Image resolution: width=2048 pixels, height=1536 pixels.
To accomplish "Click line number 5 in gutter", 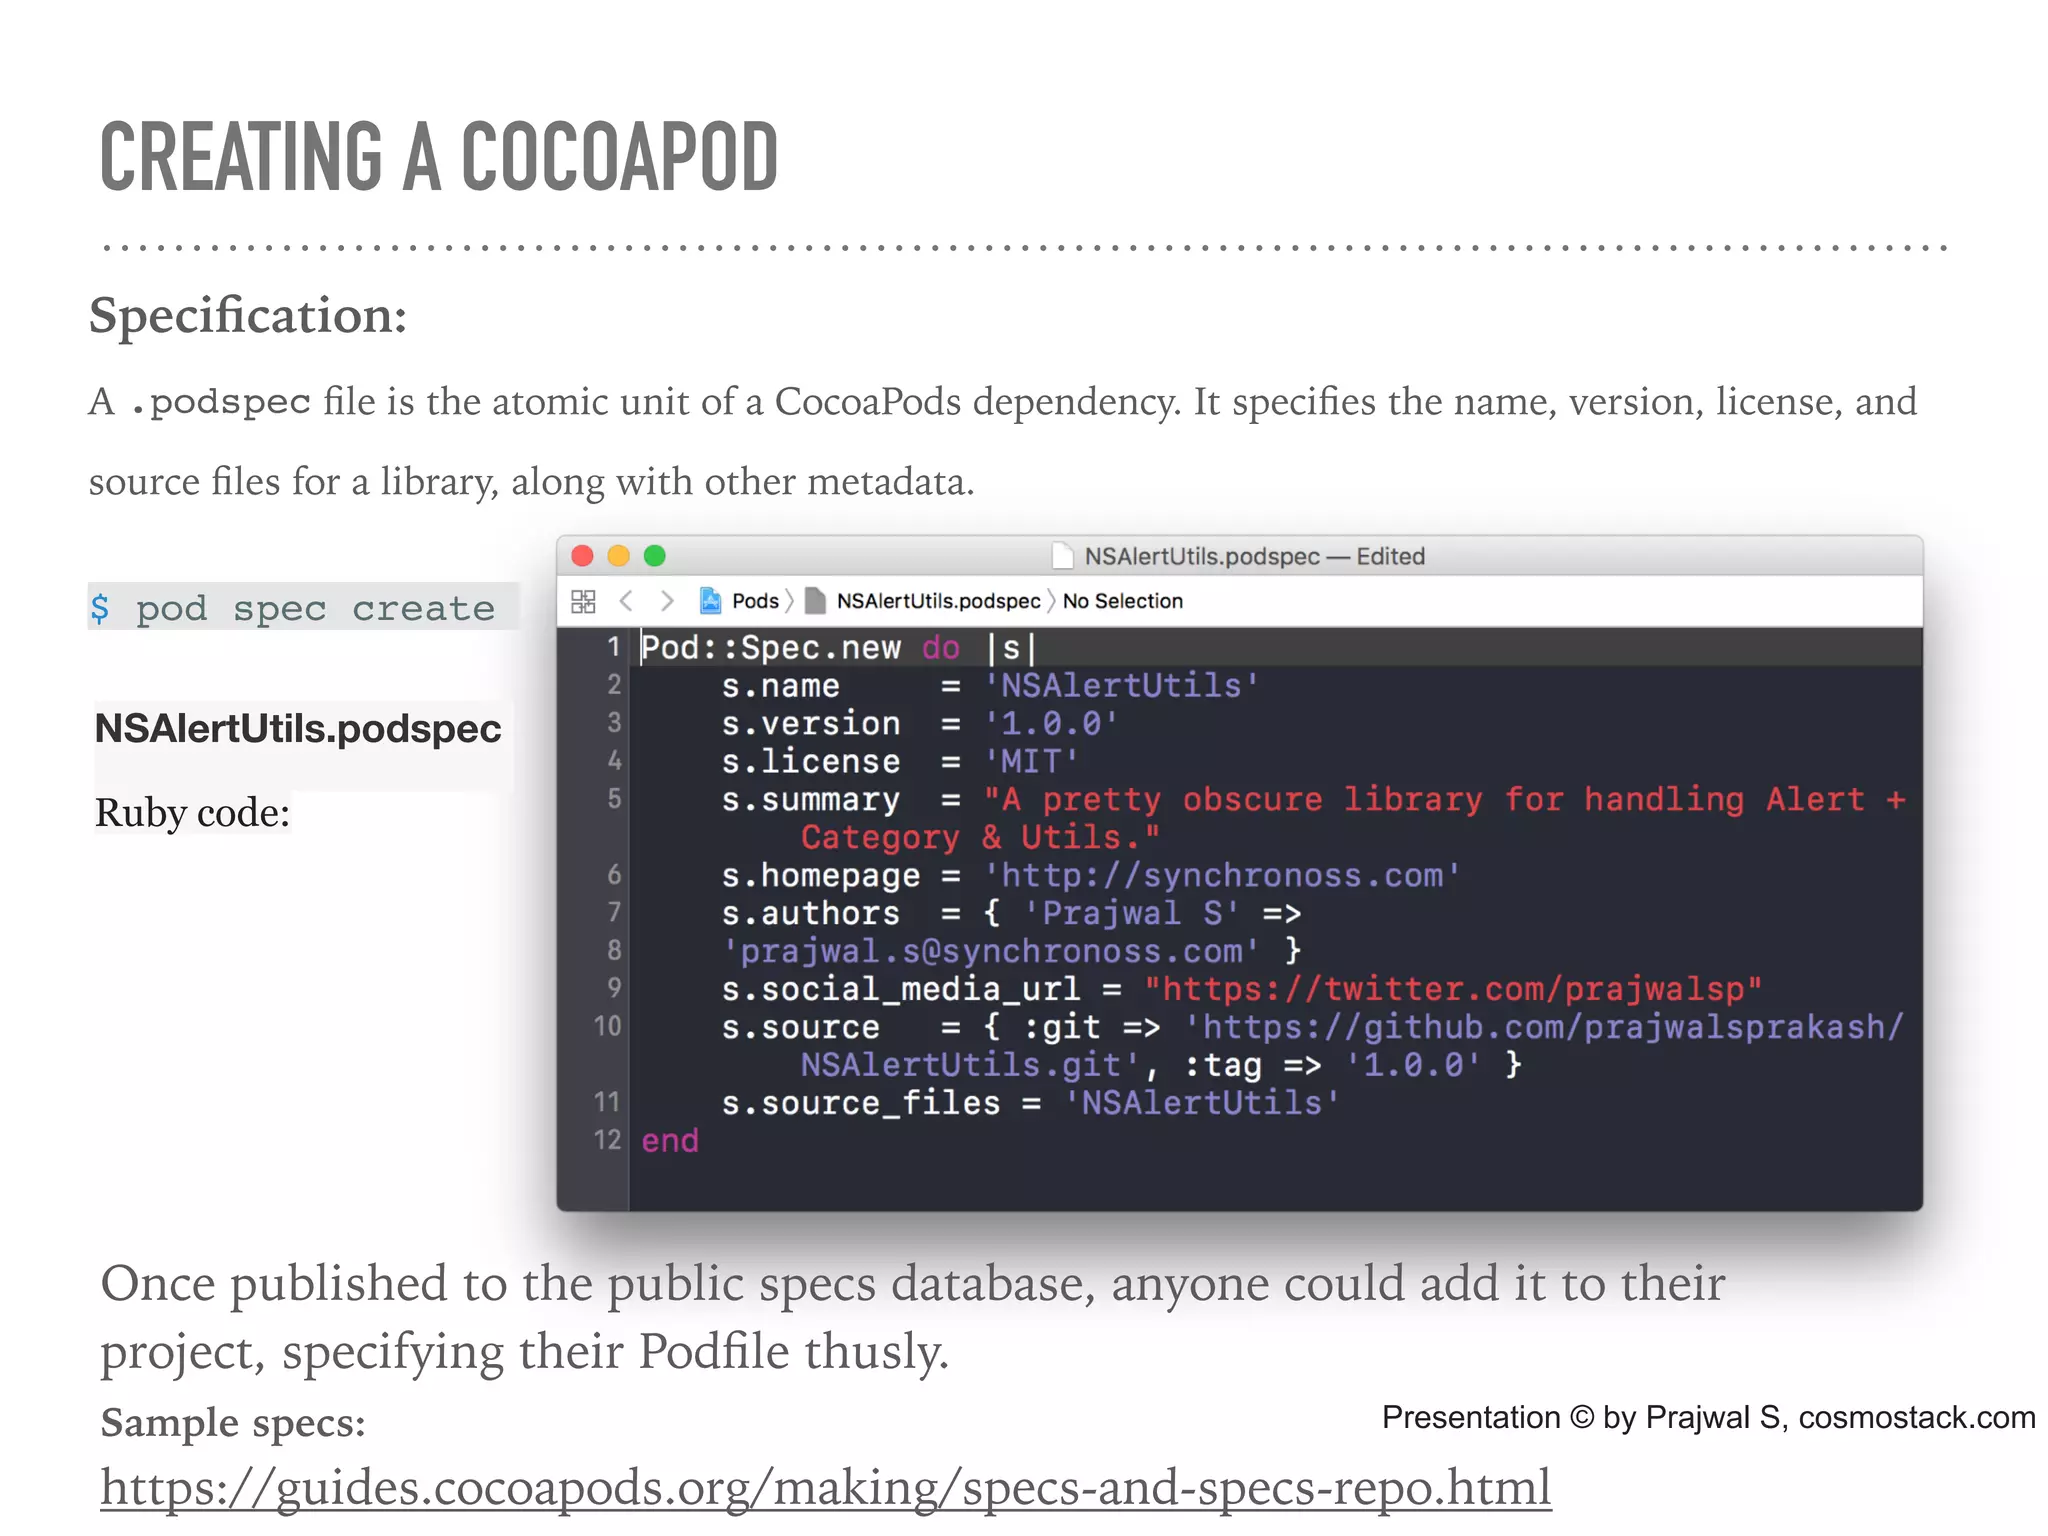I will tap(614, 799).
